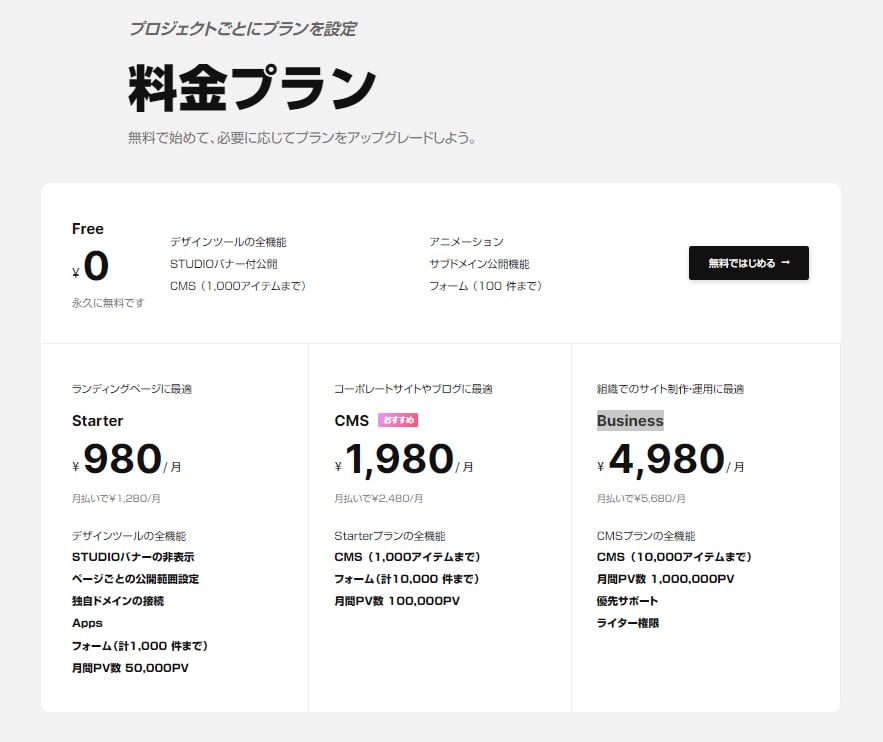Click 月払いで¥1,280/月 under Starter
Screen dimensions: 883x742
click(116, 498)
